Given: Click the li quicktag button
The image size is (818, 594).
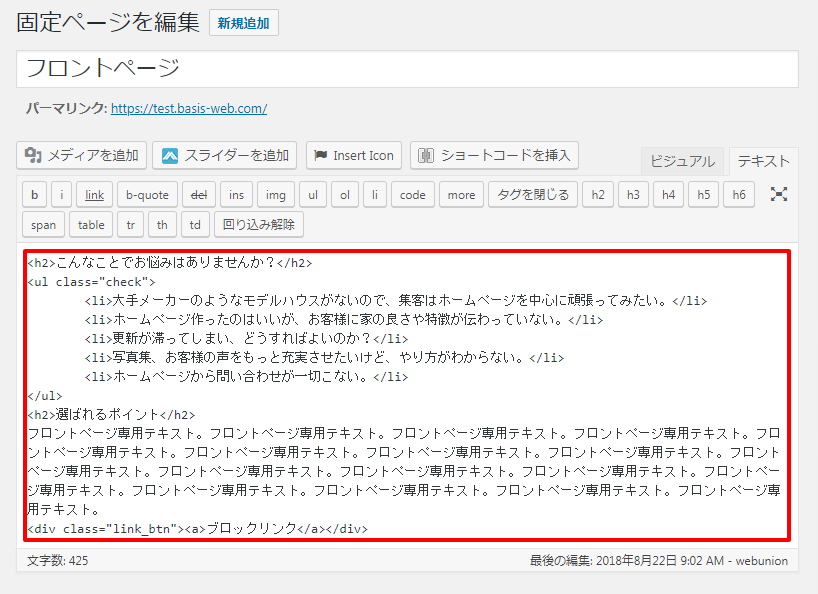Looking at the screenshot, I should pos(375,195).
